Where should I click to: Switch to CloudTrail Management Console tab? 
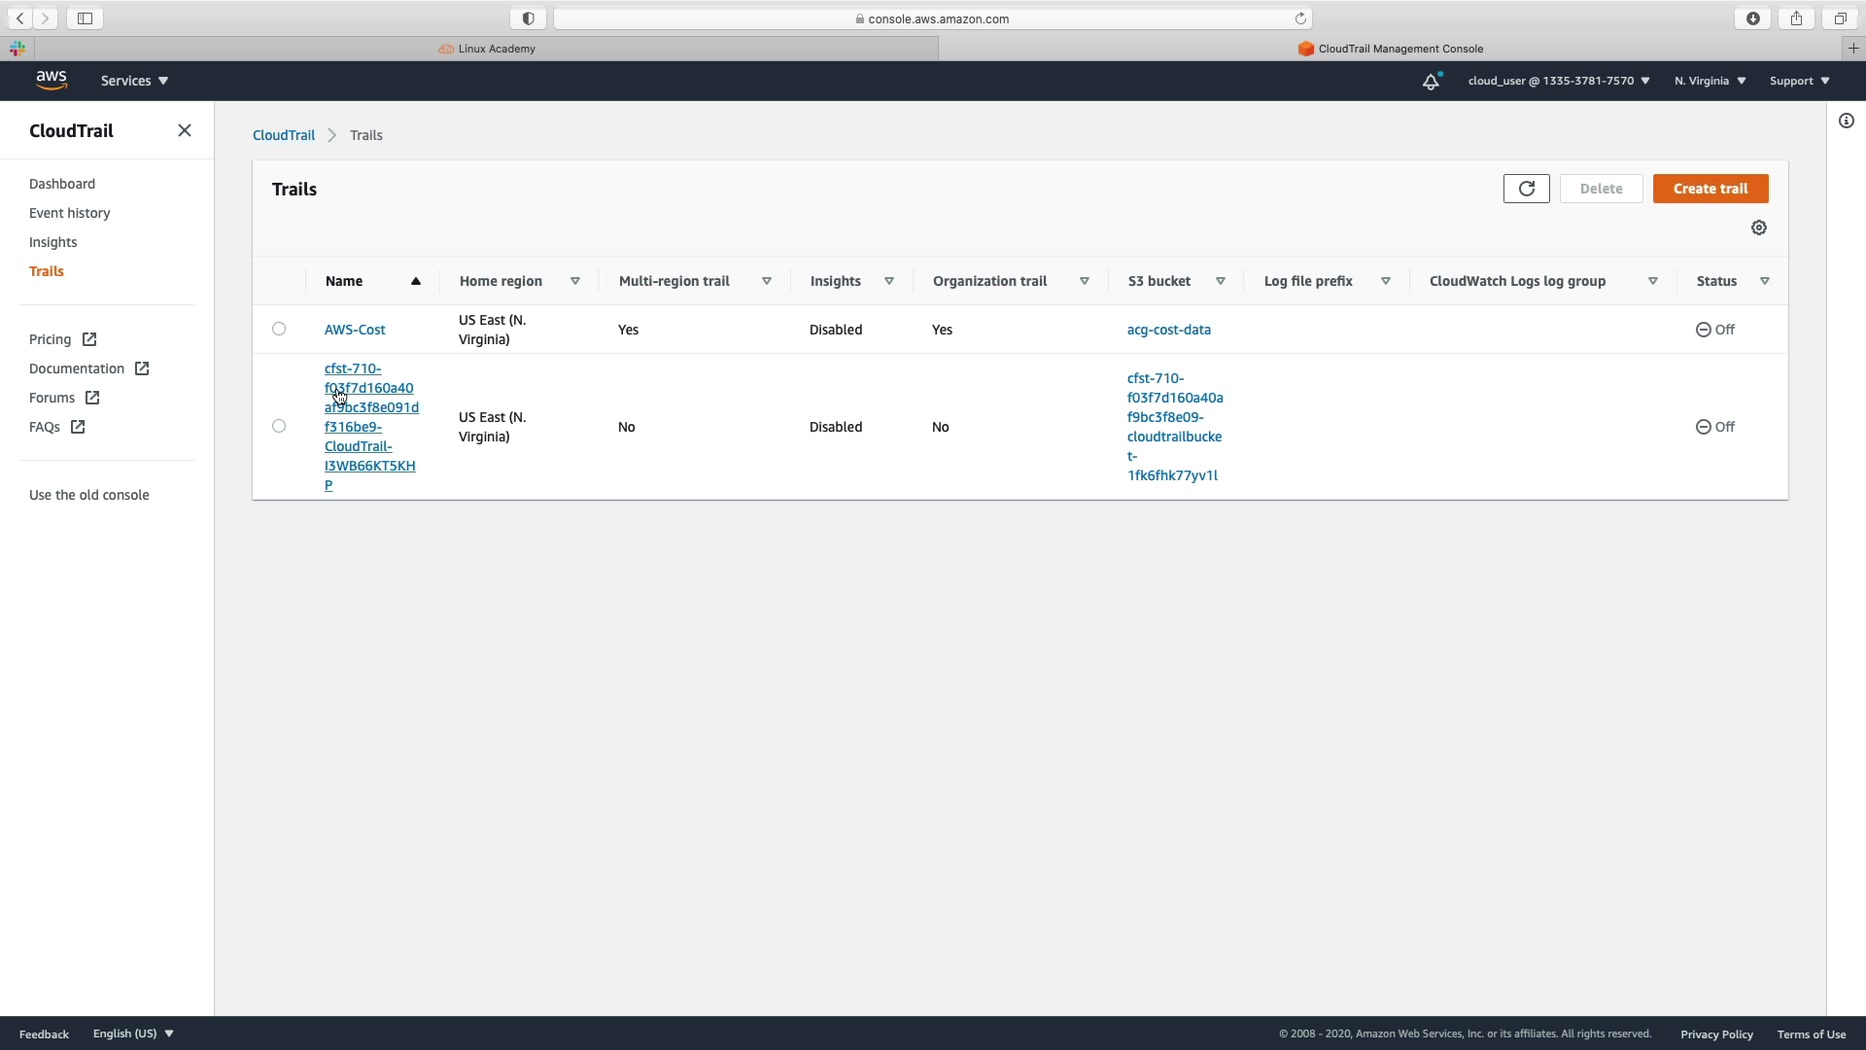(x=1390, y=48)
